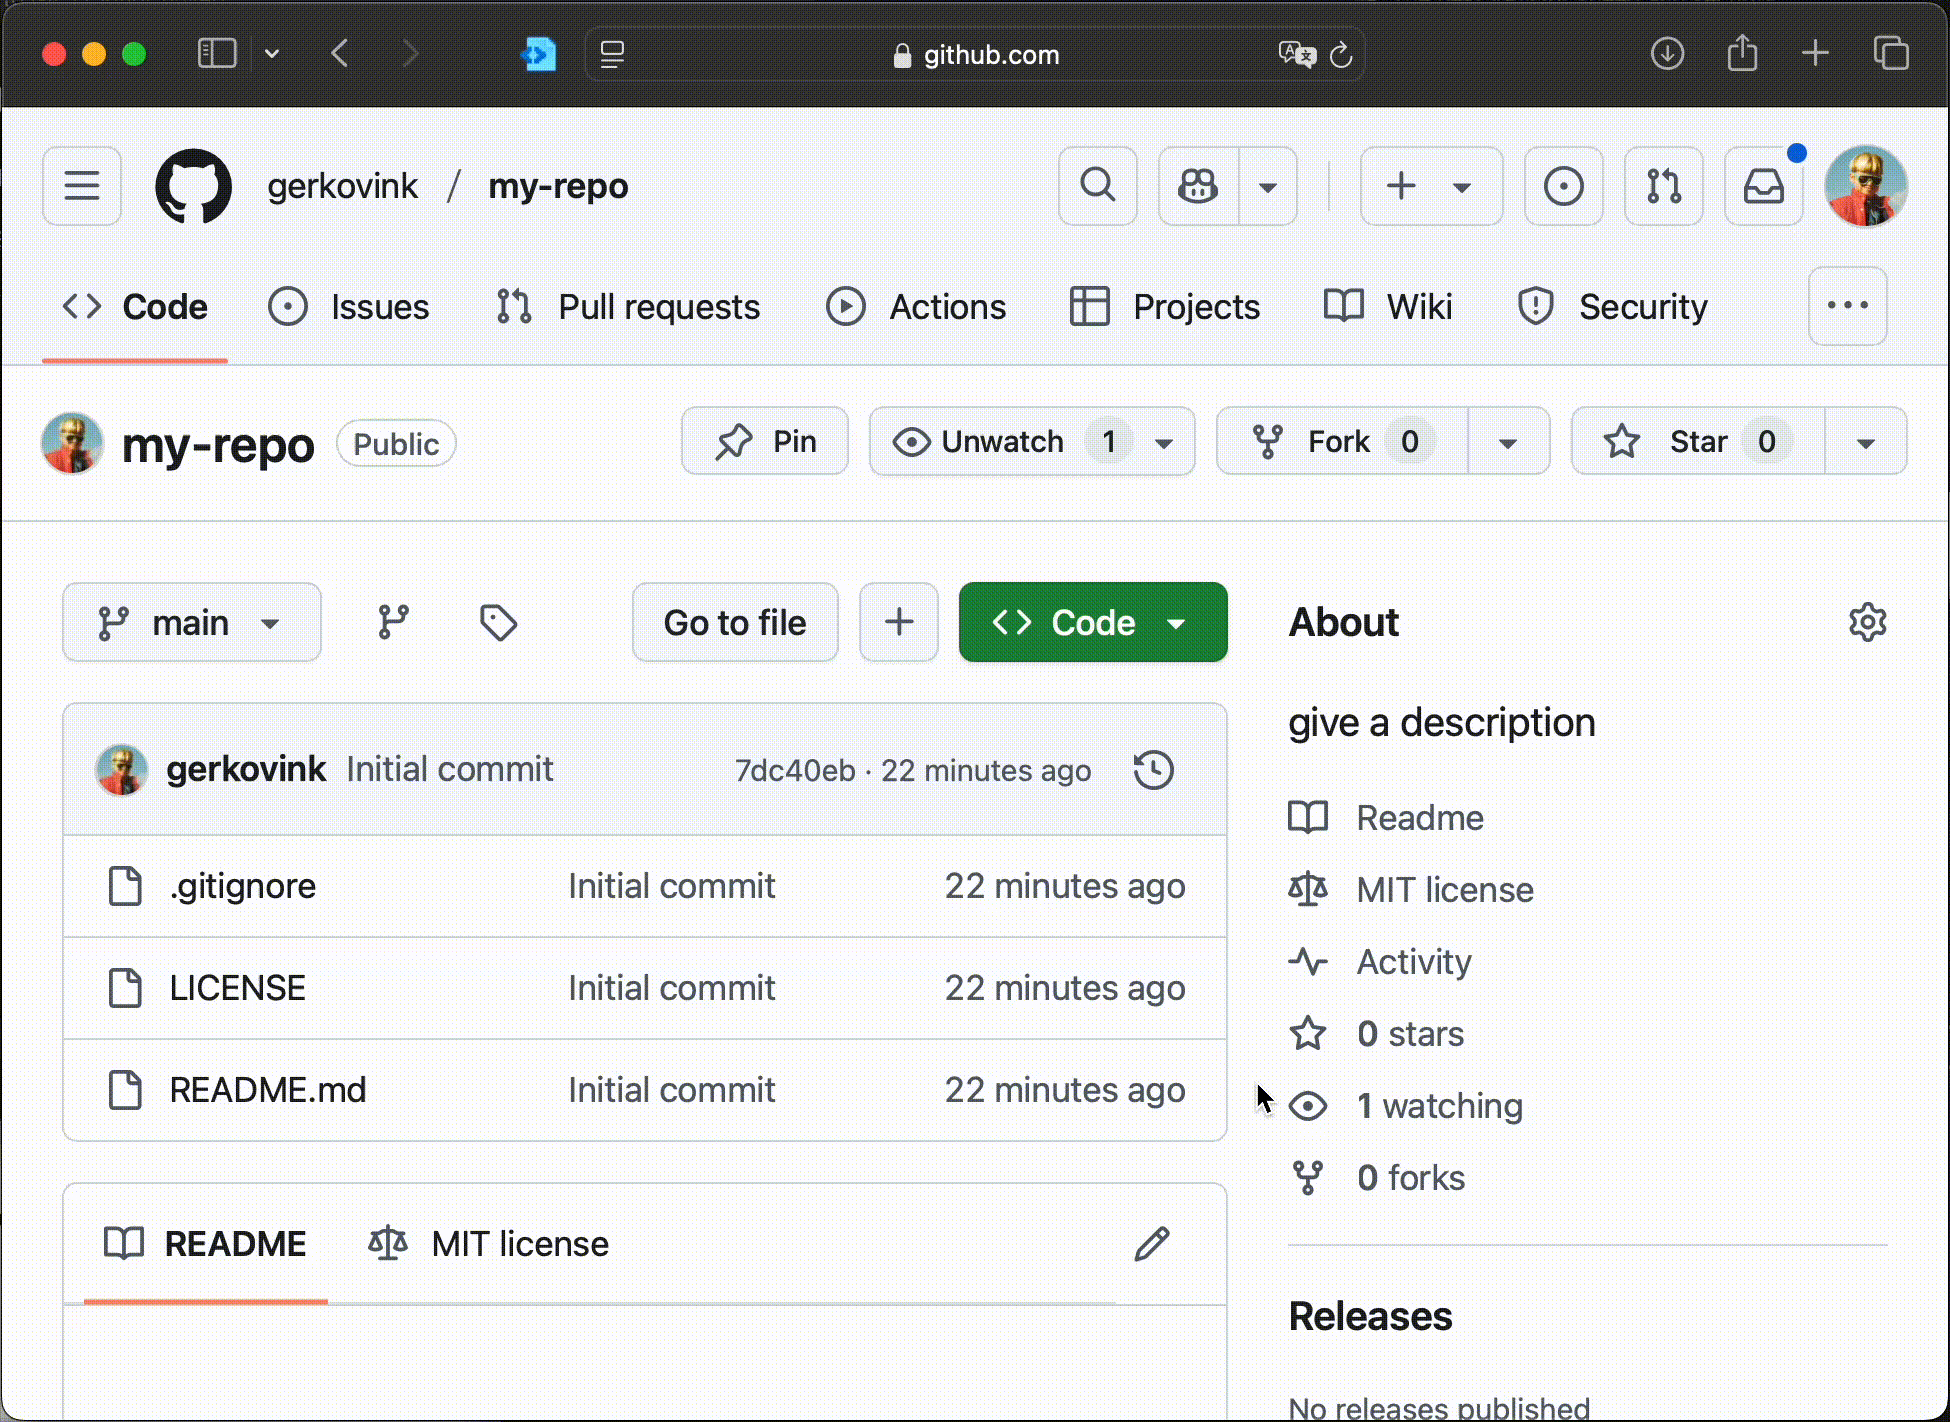Open the create new plus menu
The height and width of the screenshot is (1422, 1950).
click(x=1431, y=186)
